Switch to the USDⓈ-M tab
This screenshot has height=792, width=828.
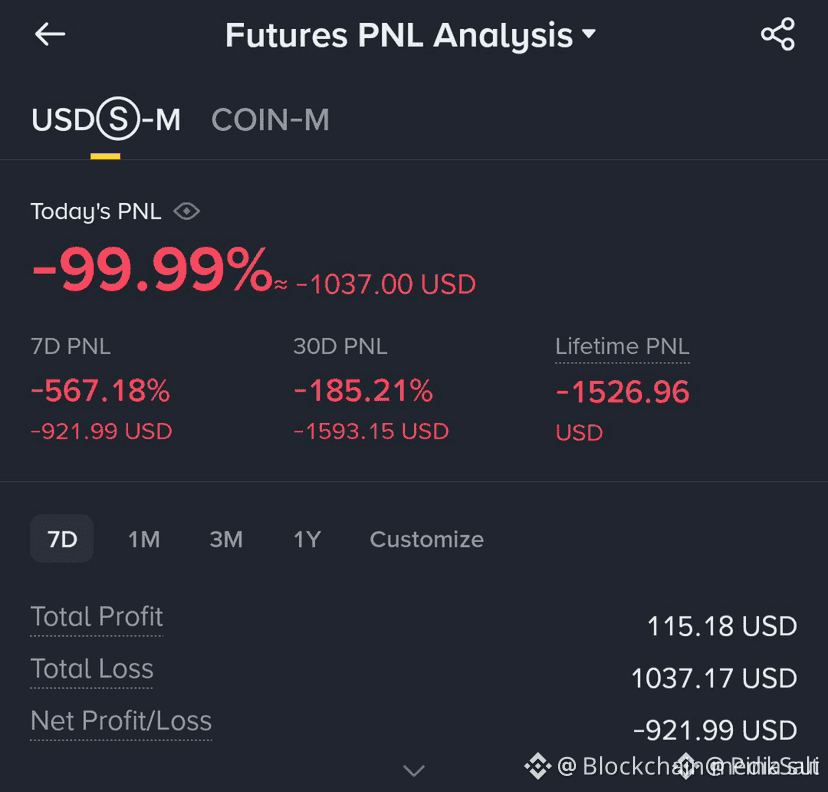pos(106,119)
